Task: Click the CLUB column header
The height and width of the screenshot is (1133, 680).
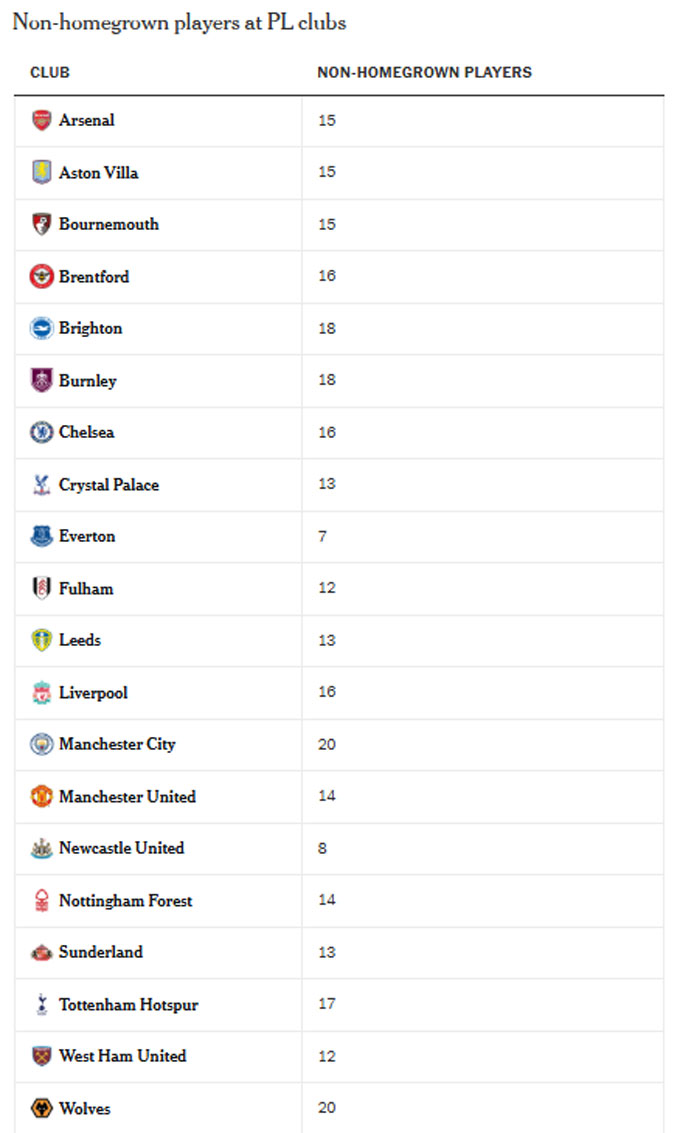Action: (x=50, y=72)
